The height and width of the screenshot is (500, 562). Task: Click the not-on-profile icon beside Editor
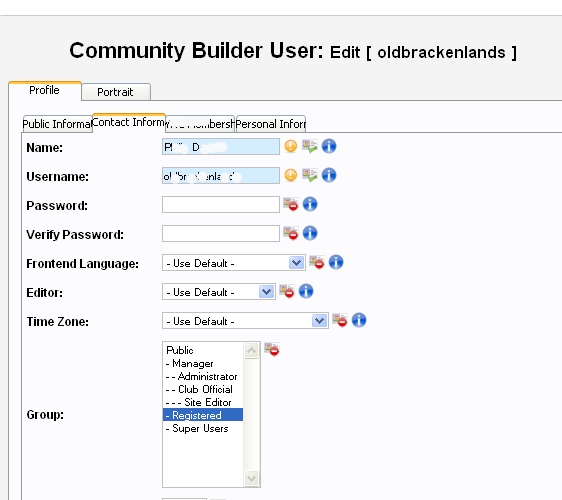click(287, 291)
